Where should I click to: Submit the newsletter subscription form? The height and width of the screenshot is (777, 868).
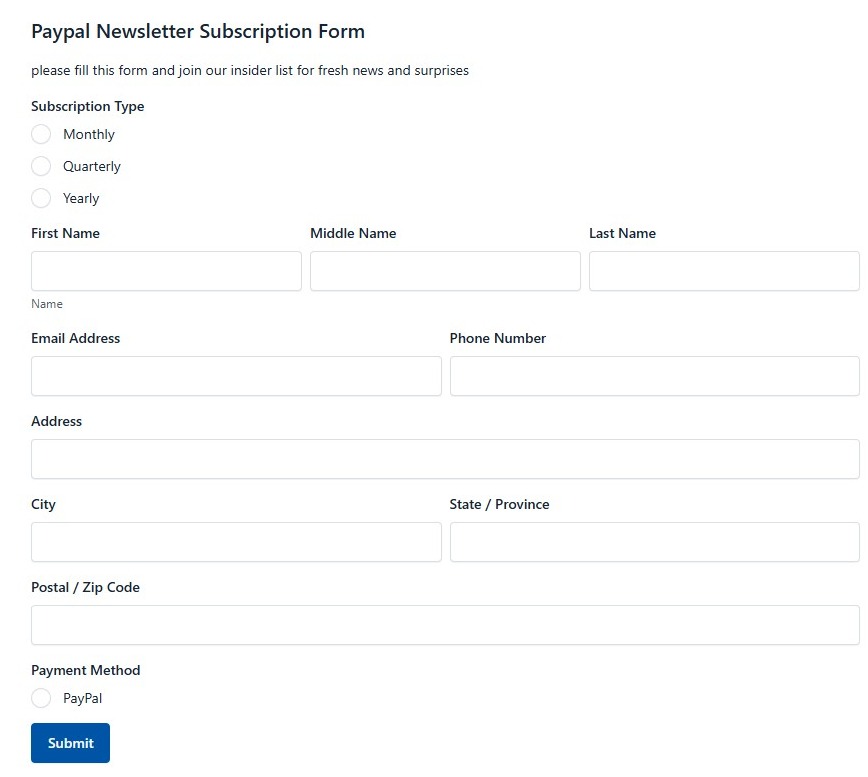(x=70, y=743)
